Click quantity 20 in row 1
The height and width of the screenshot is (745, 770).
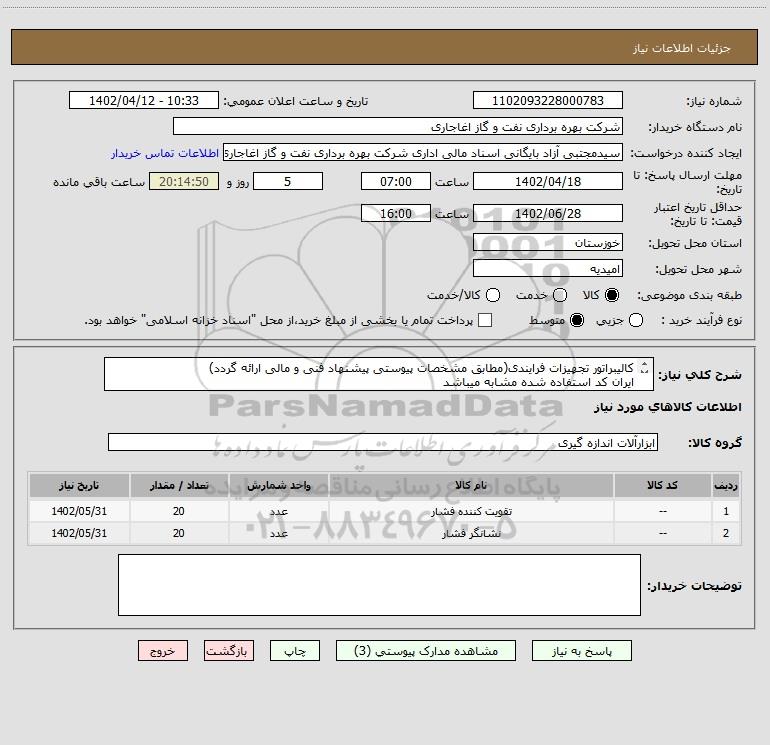coord(179,511)
